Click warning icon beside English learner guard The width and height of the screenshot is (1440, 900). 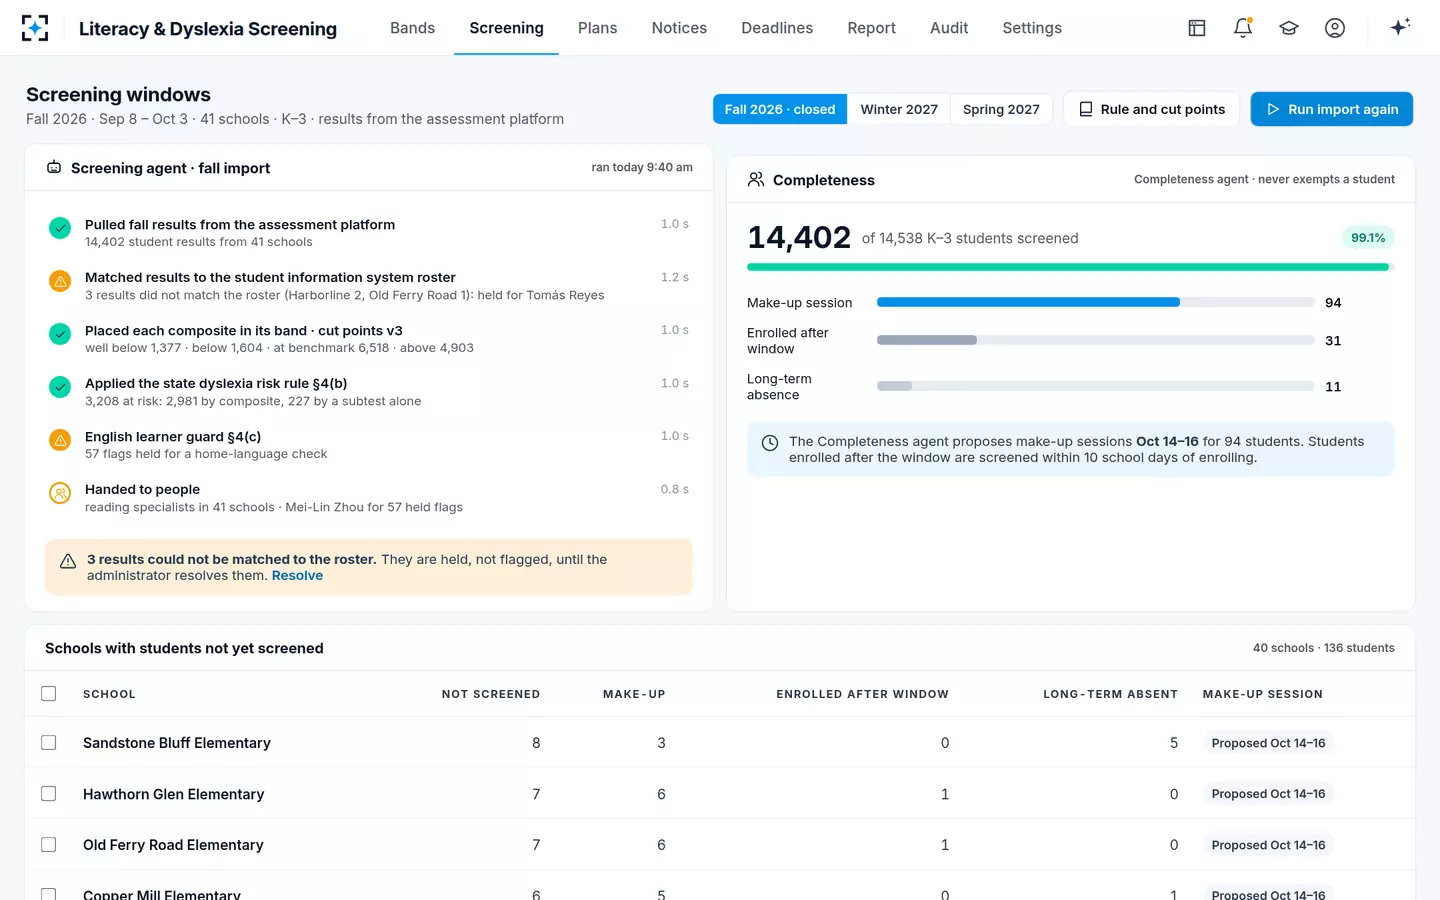click(x=60, y=440)
